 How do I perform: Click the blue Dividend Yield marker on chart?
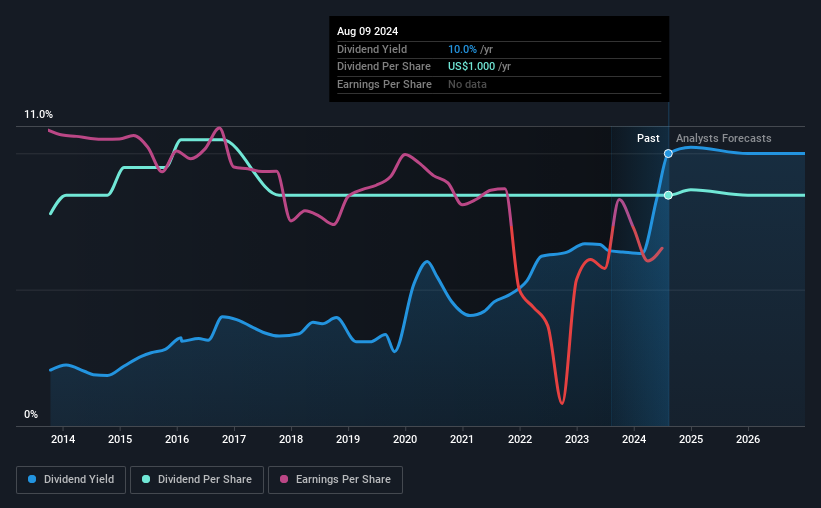(x=668, y=153)
